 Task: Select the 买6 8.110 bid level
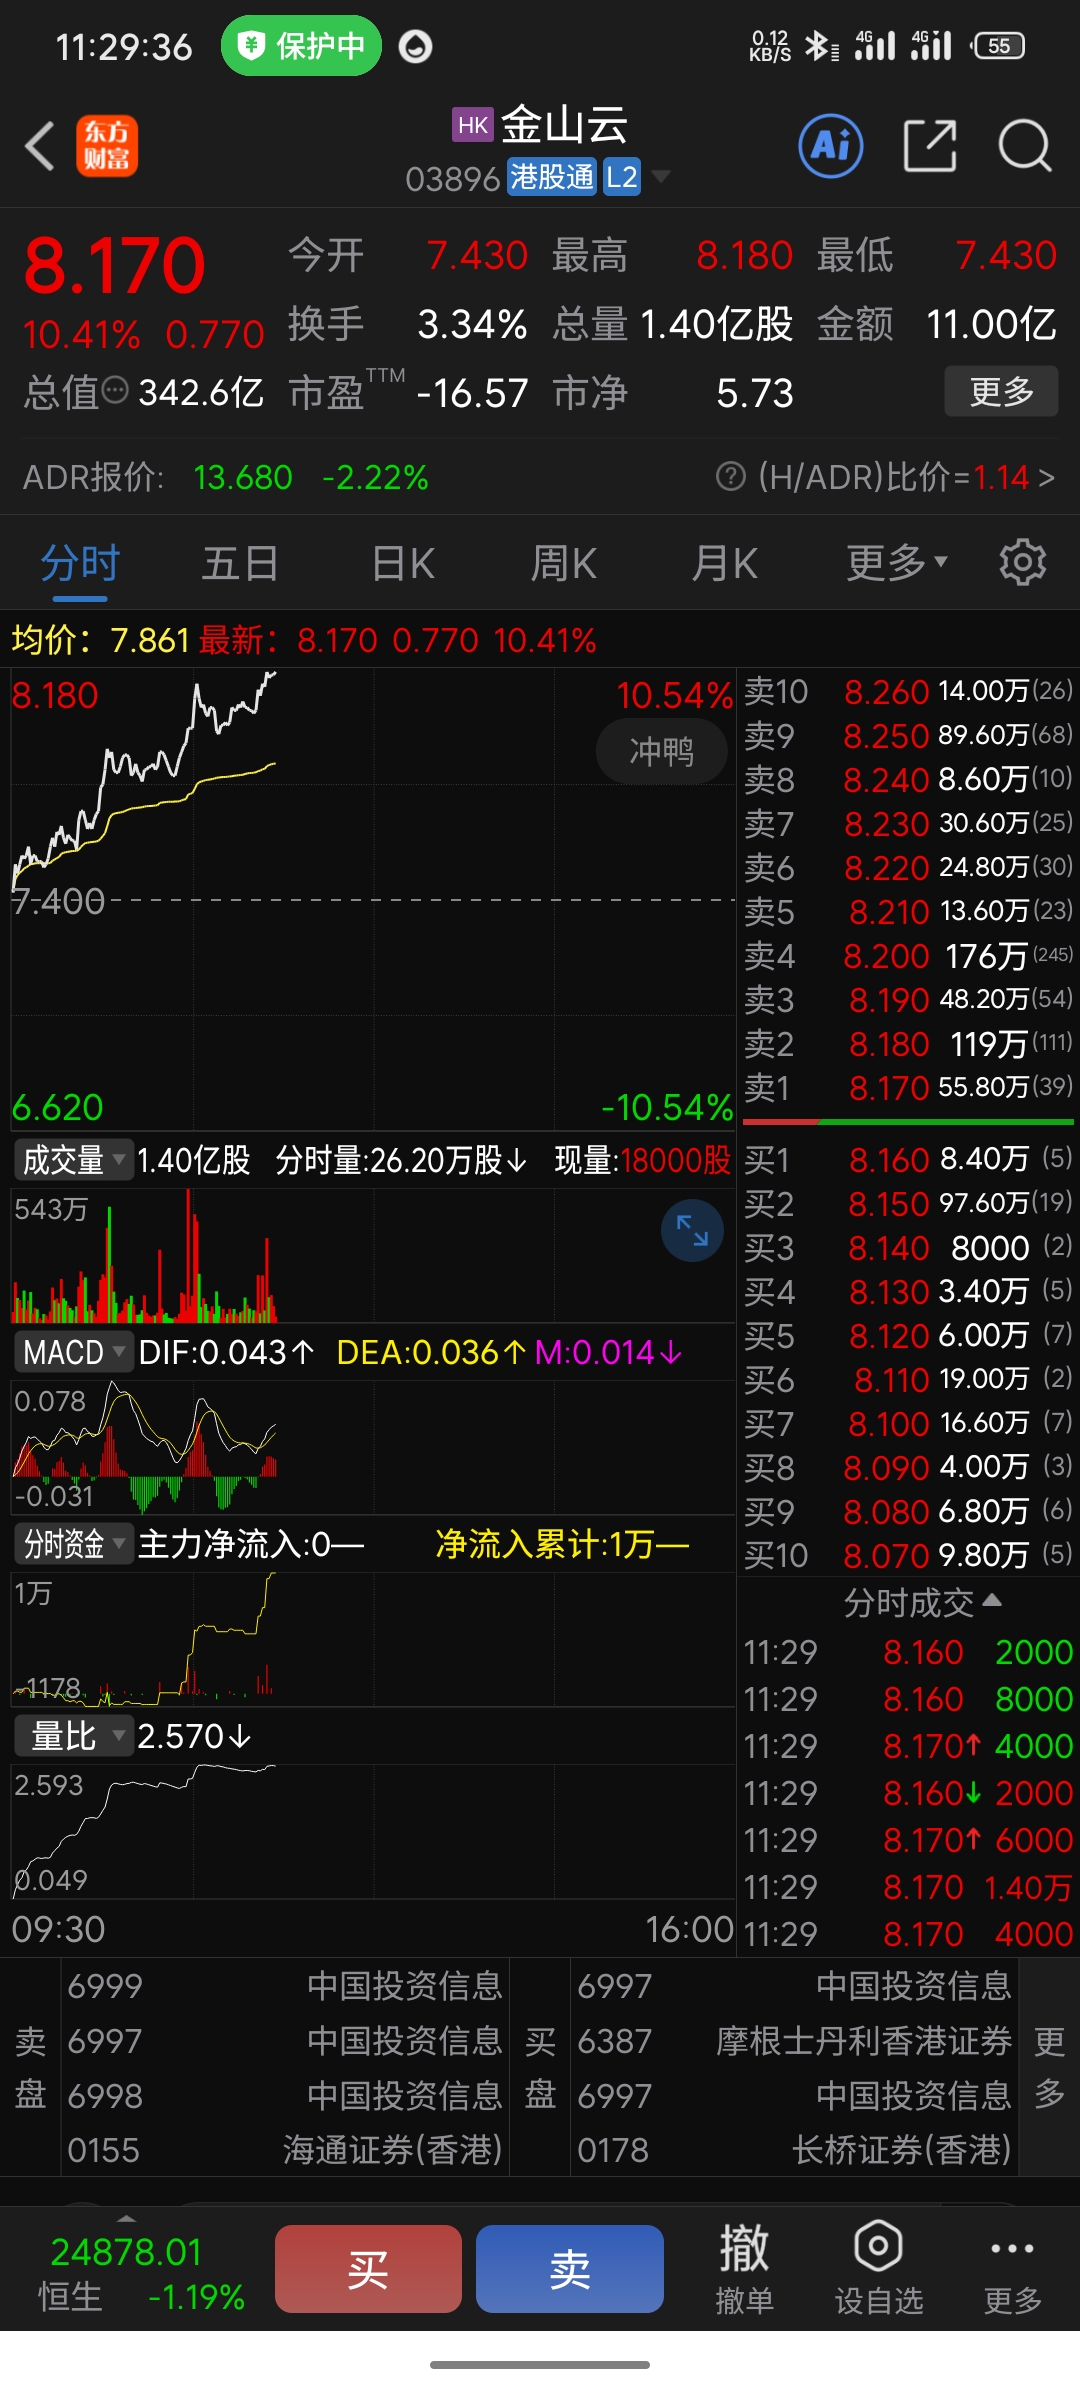tap(908, 1379)
